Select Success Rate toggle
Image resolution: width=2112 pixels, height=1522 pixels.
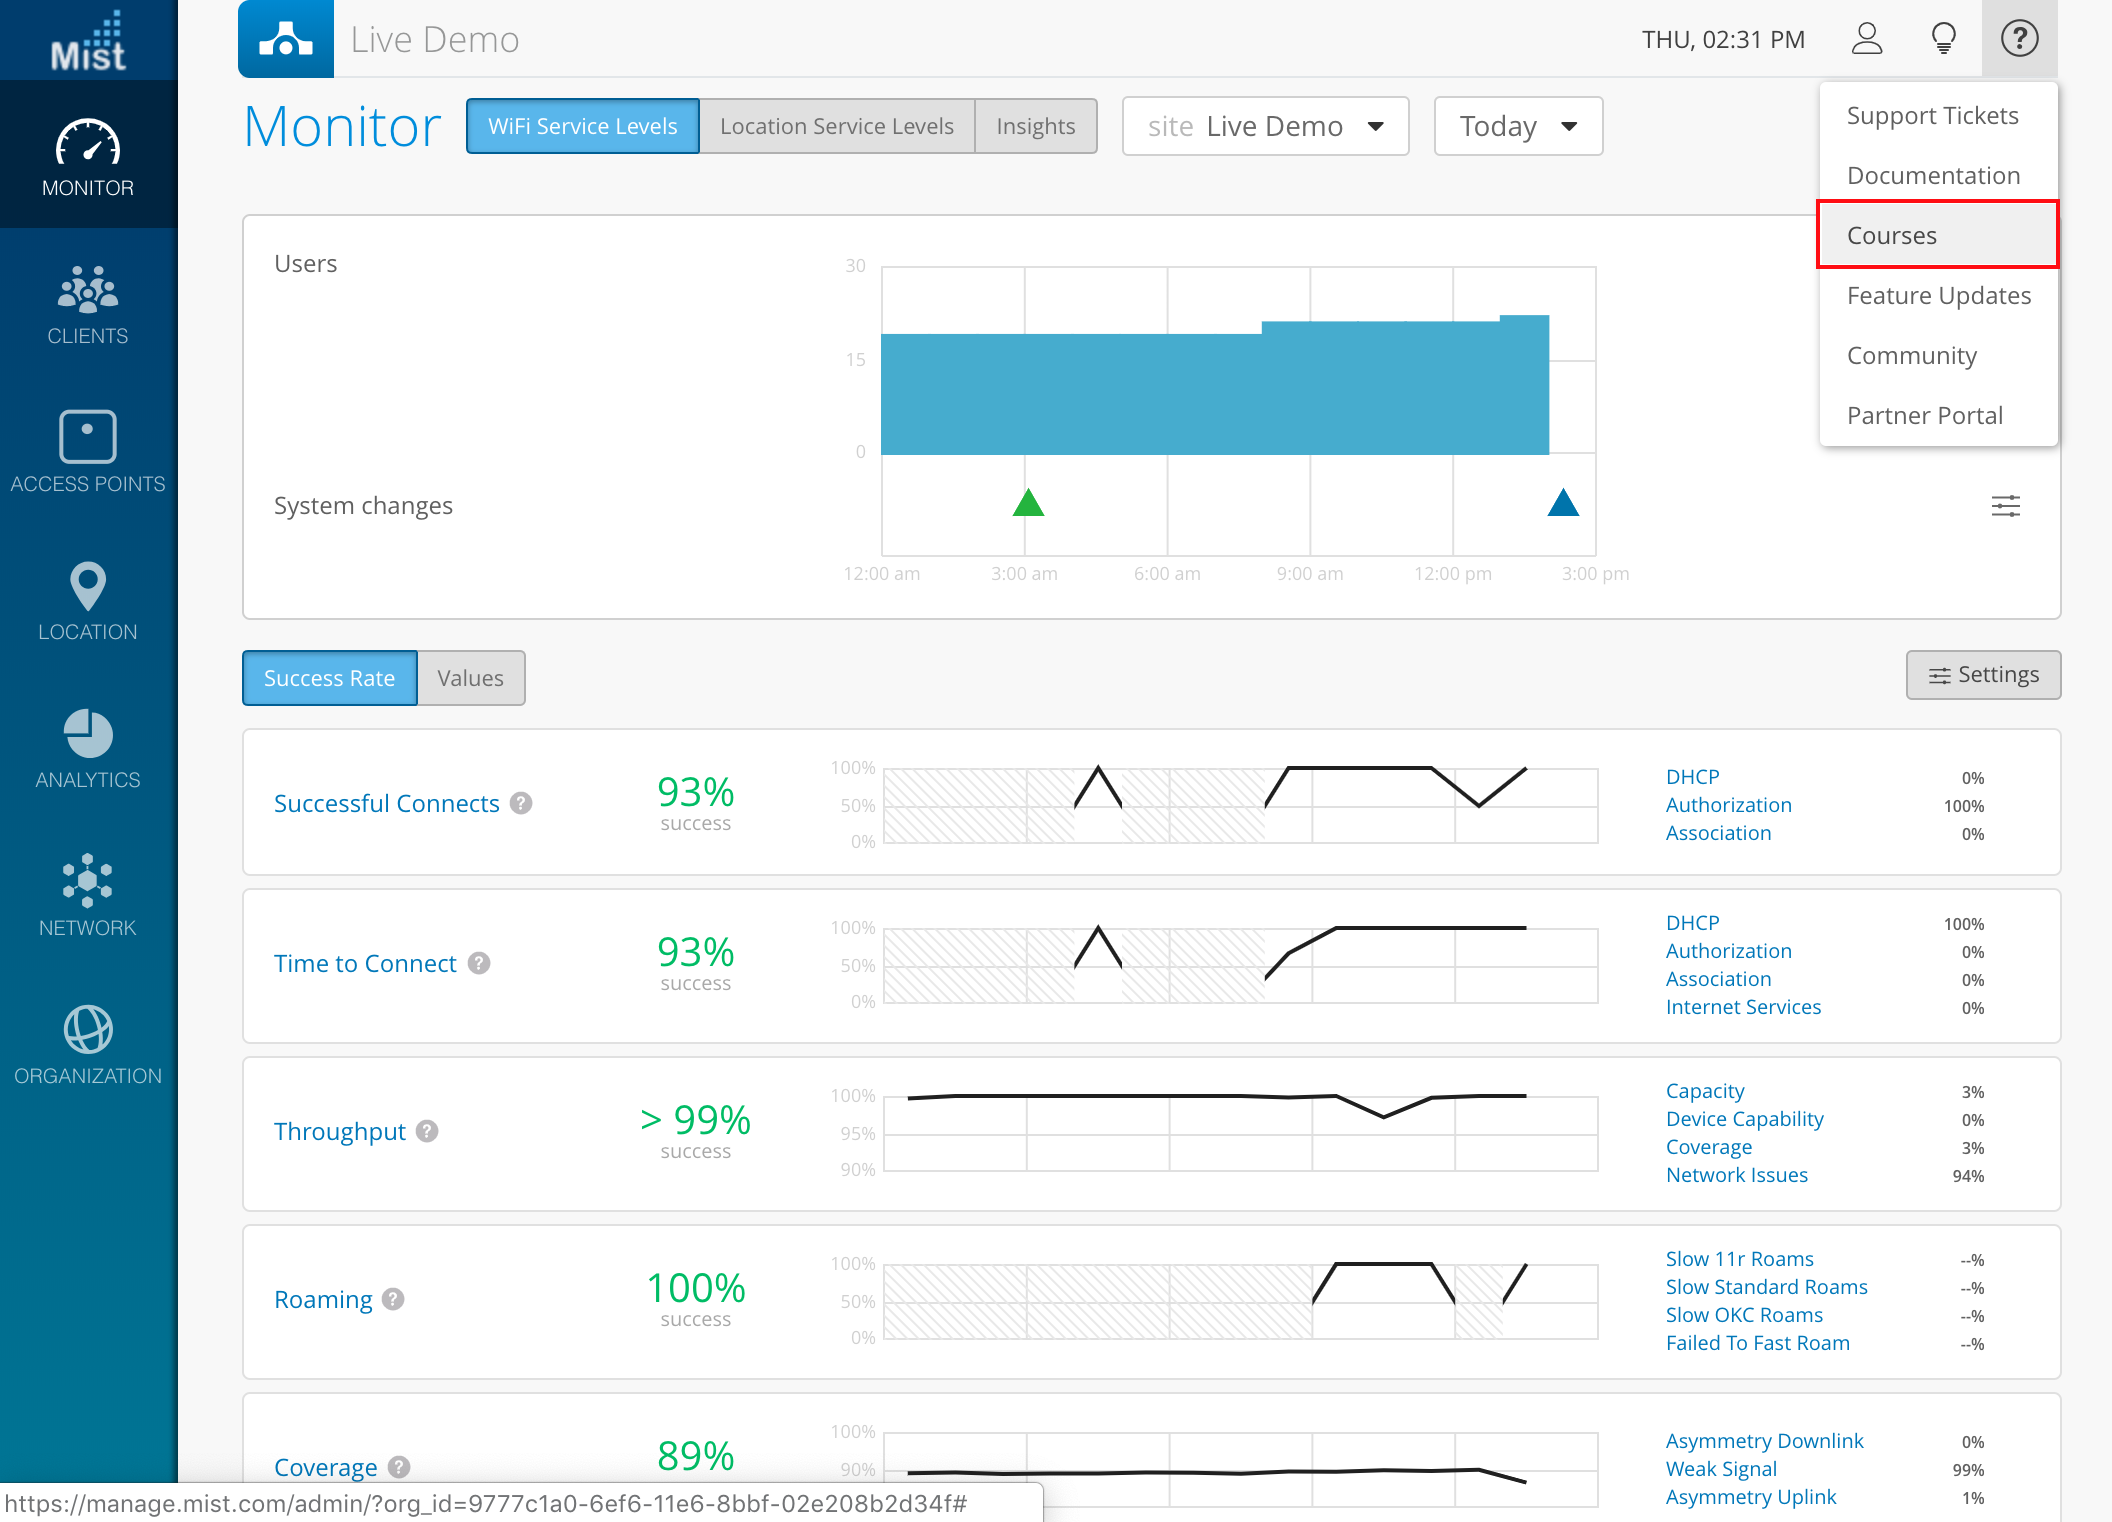(x=329, y=678)
